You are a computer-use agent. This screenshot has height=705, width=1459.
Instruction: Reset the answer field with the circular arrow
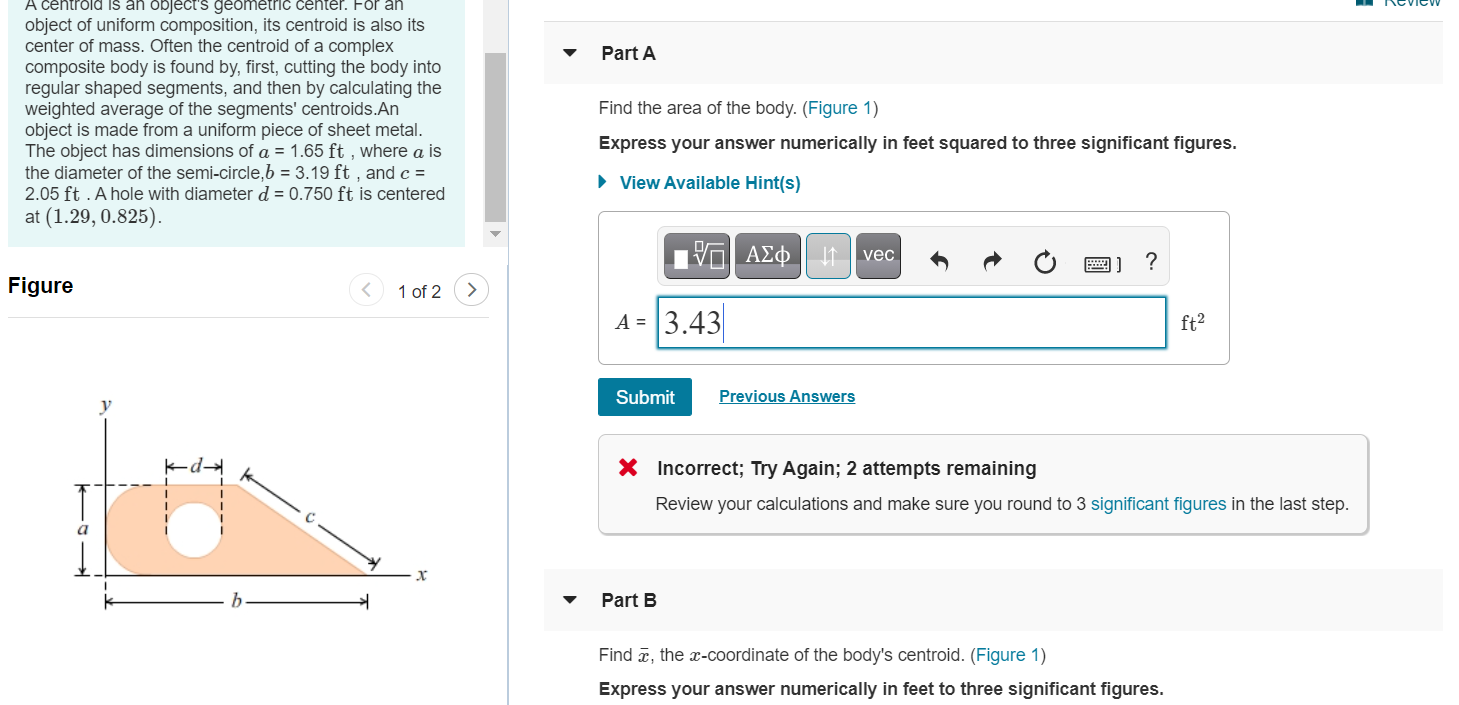[x=1044, y=262]
